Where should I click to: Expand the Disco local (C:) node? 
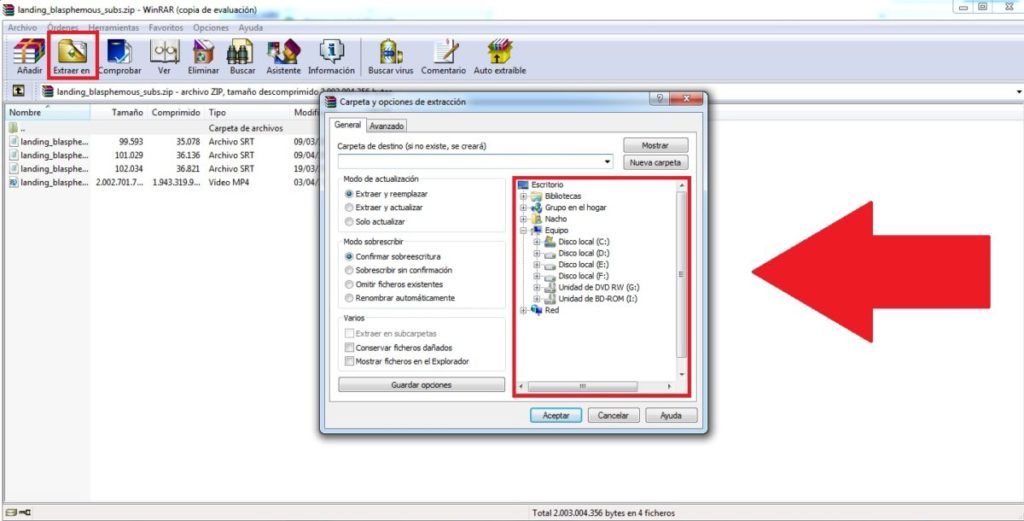tap(536, 242)
